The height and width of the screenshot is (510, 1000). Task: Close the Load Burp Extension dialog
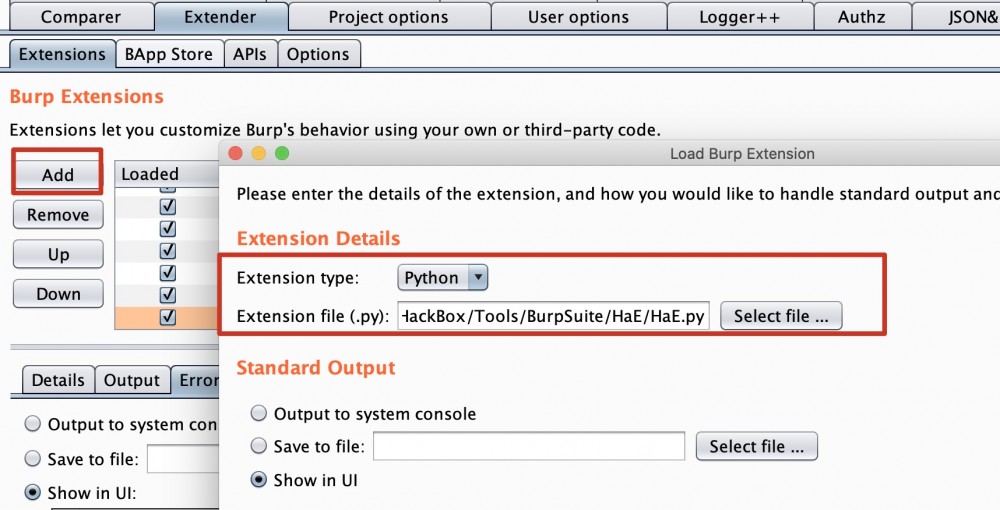click(236, 153)
